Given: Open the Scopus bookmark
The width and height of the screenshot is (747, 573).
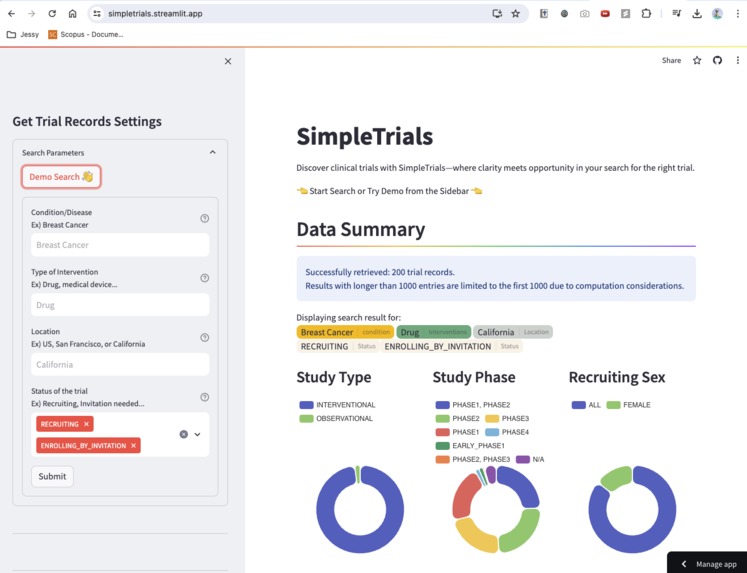Looking at the screenshot, I should coord(86,34).
